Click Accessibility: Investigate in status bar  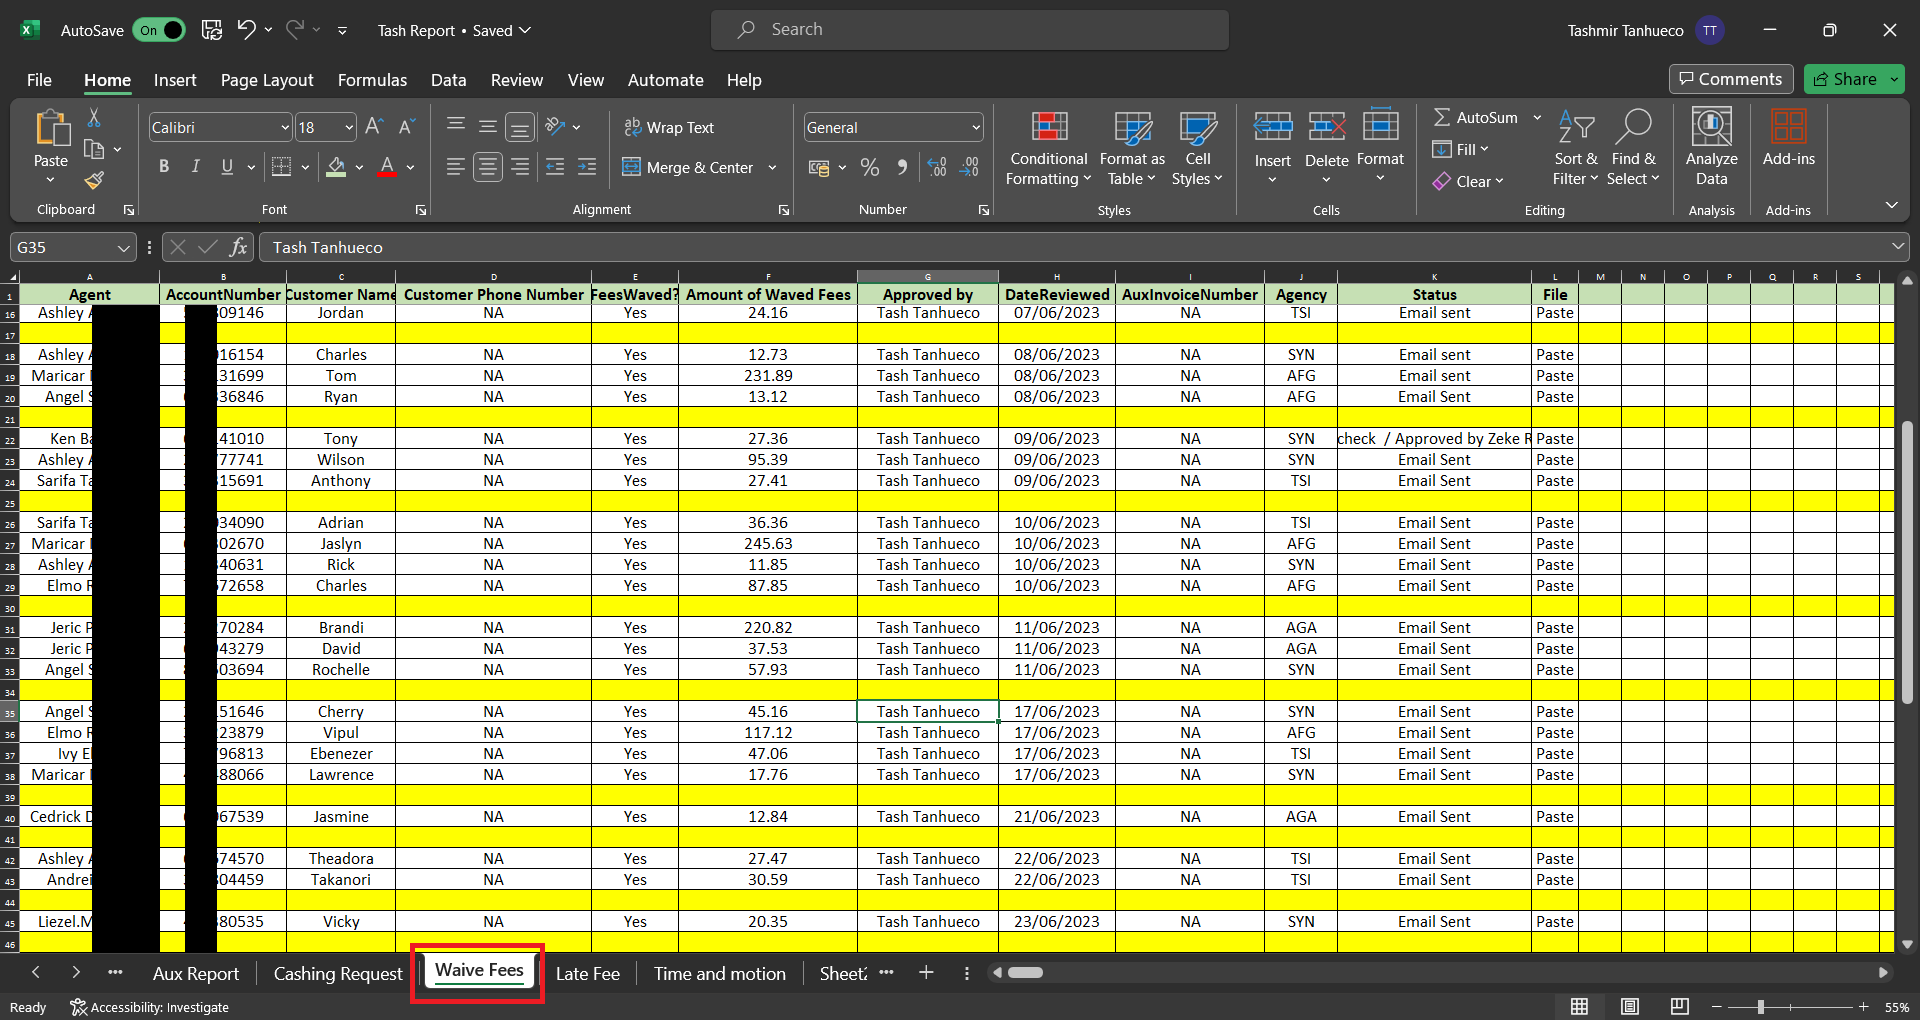pos(150,1007)
